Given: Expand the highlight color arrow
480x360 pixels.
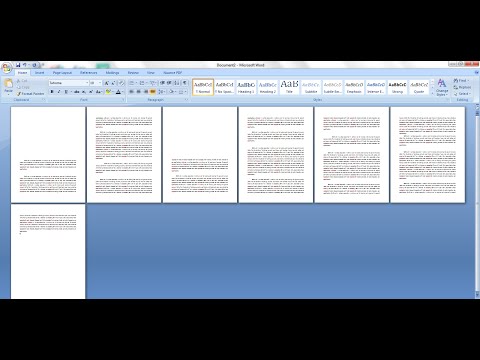Looking at the screenshot, I should 113,92.
